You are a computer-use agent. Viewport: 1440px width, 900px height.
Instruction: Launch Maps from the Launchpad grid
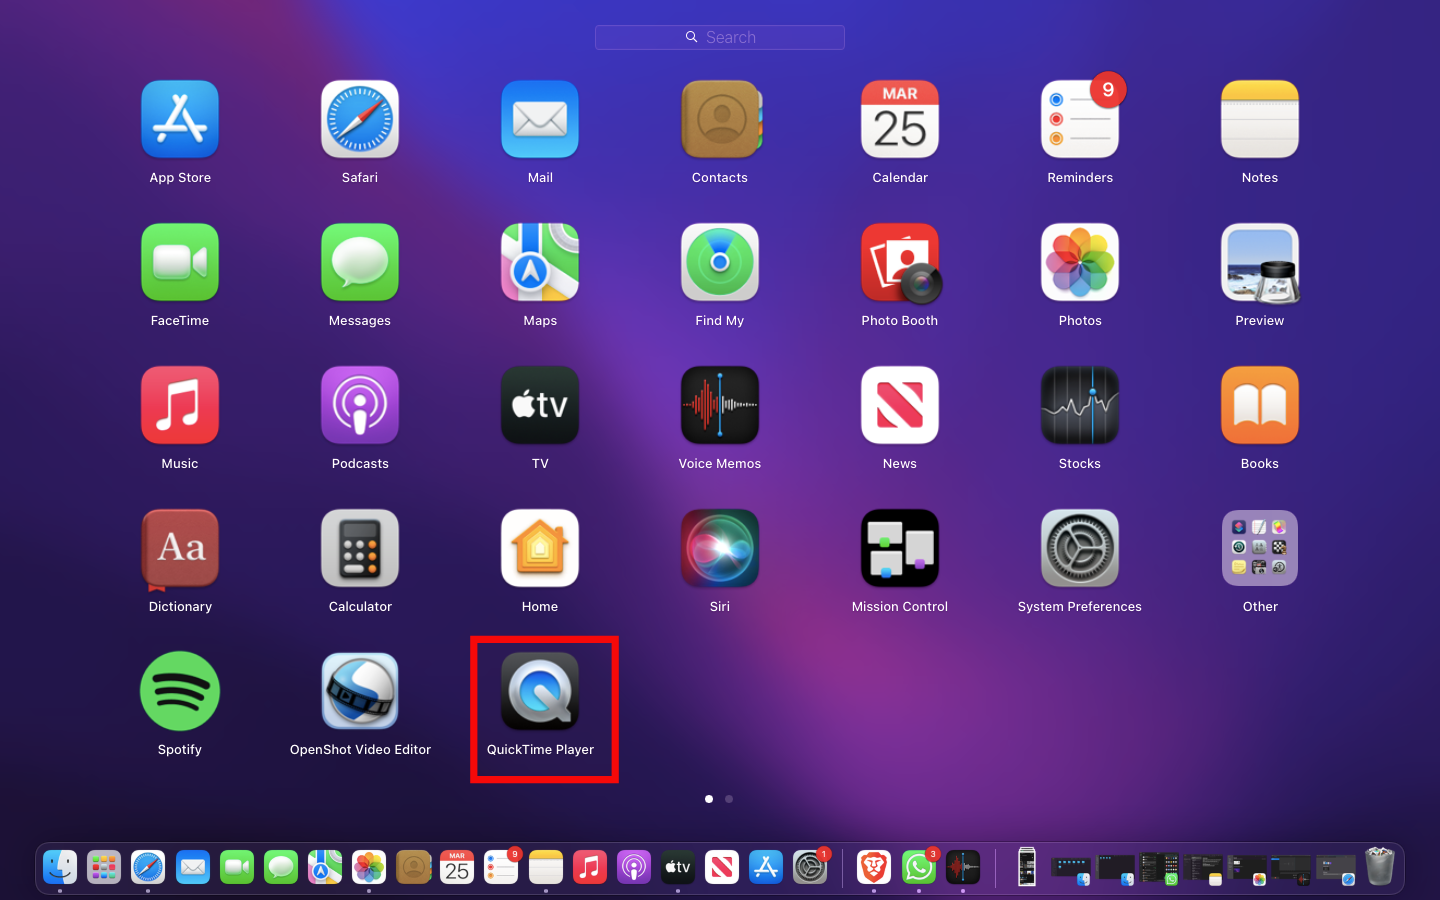tap(540, 263)
